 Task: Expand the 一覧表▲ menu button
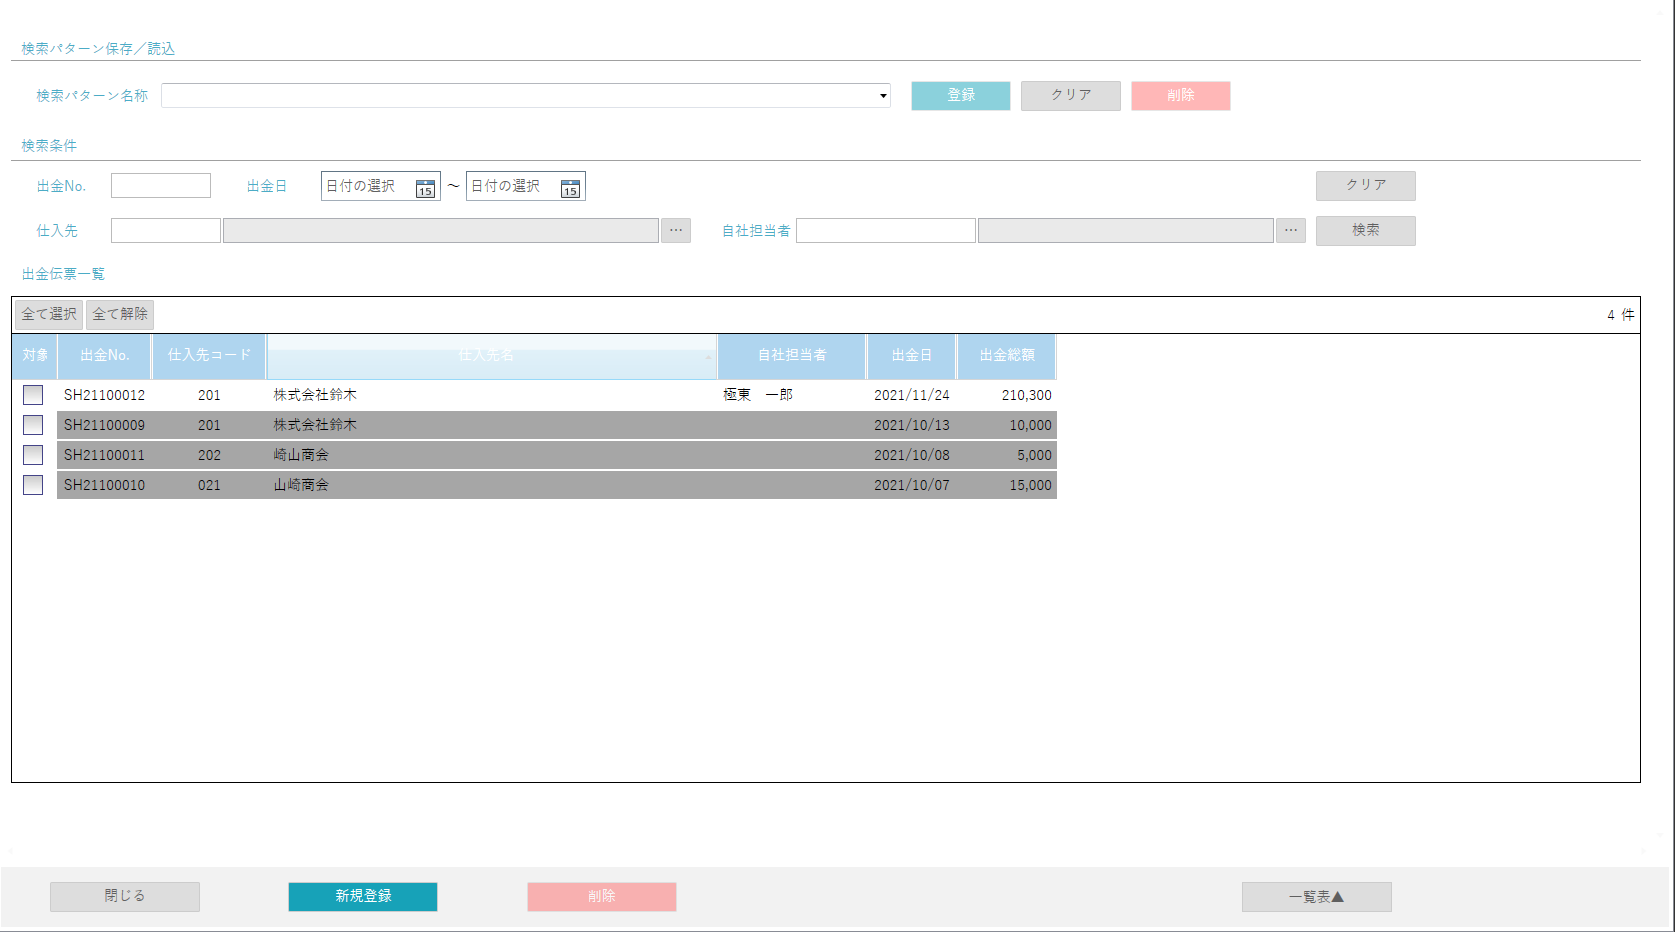(x=1316, y=897)
